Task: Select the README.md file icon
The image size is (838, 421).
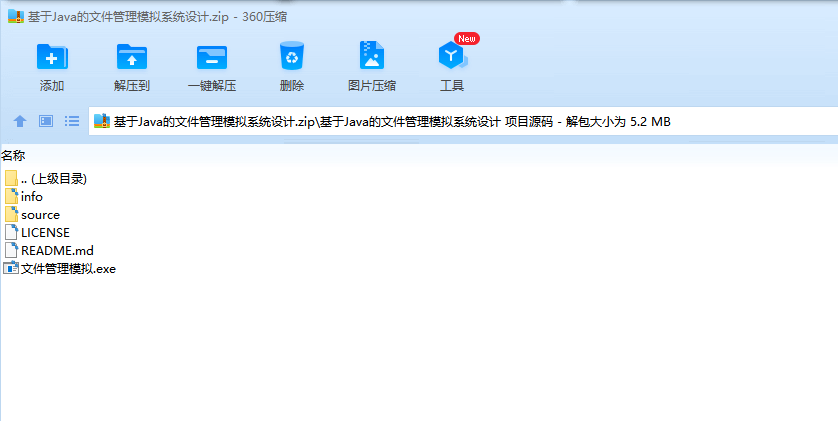Action: 11,250
